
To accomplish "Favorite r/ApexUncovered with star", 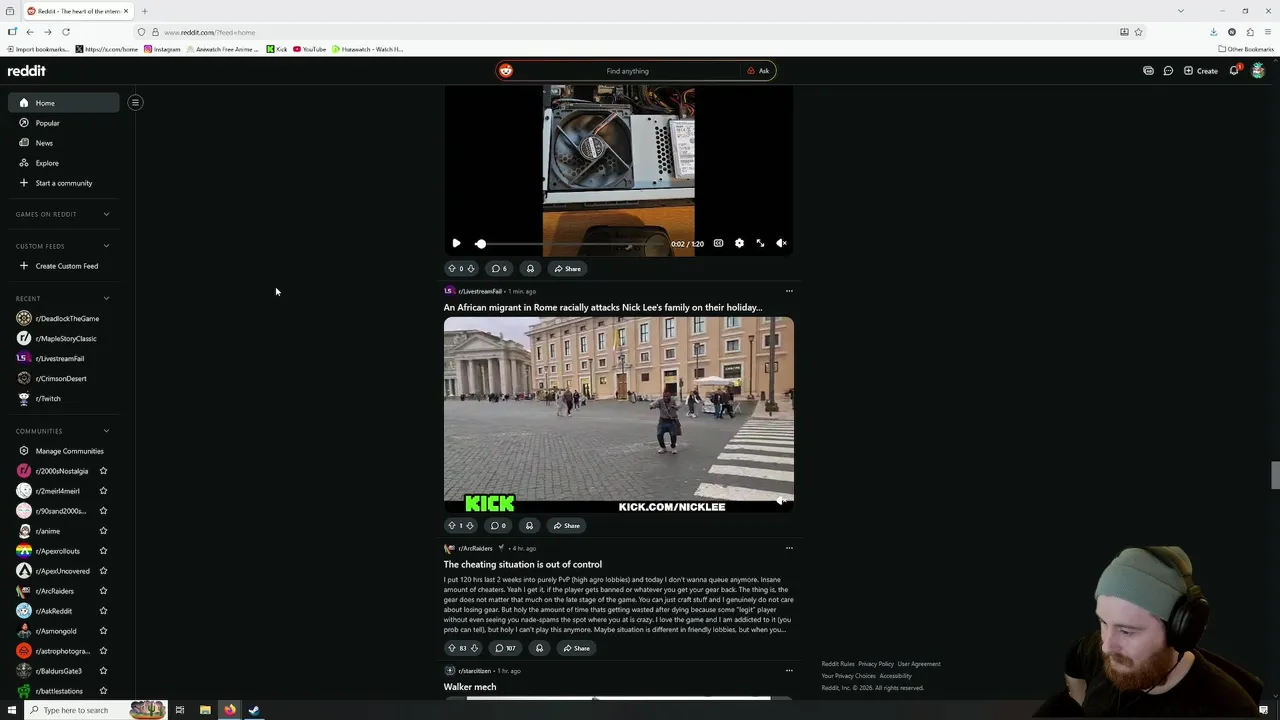I will click(103, 571).
